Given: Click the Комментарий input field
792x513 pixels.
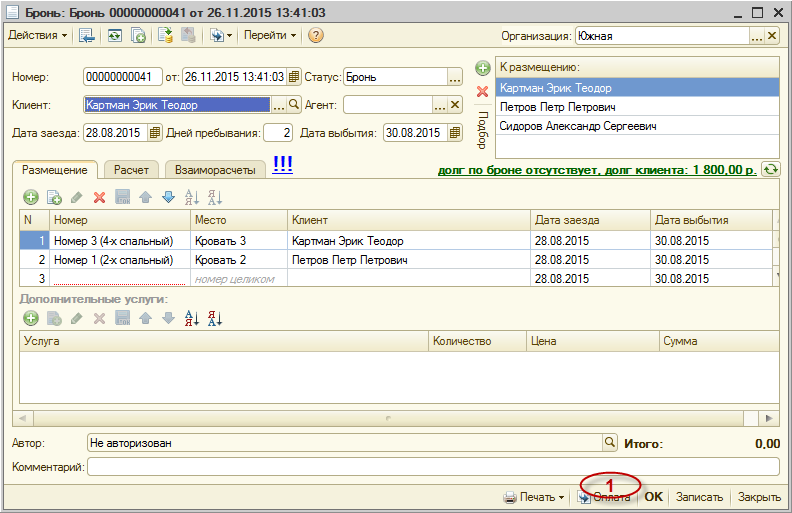Looking at the screenshot, I should pyautogui.click(x=433, y=467).
